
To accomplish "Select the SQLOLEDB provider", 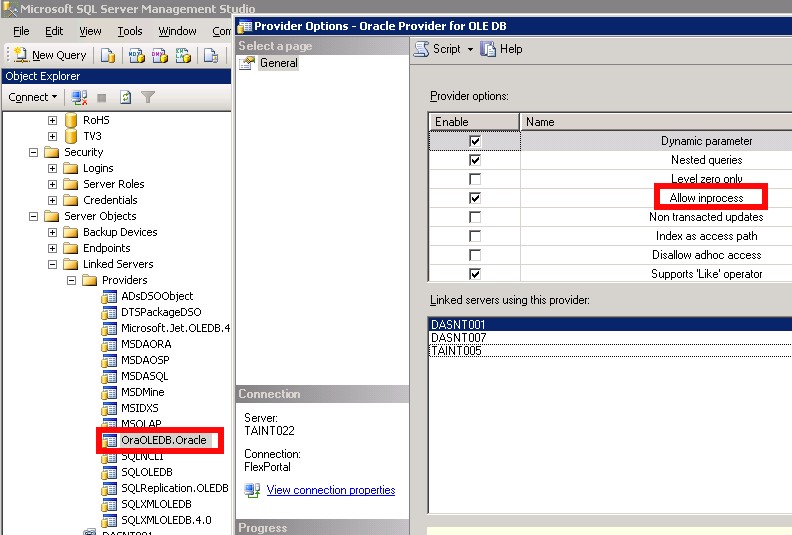I will 147,472.
